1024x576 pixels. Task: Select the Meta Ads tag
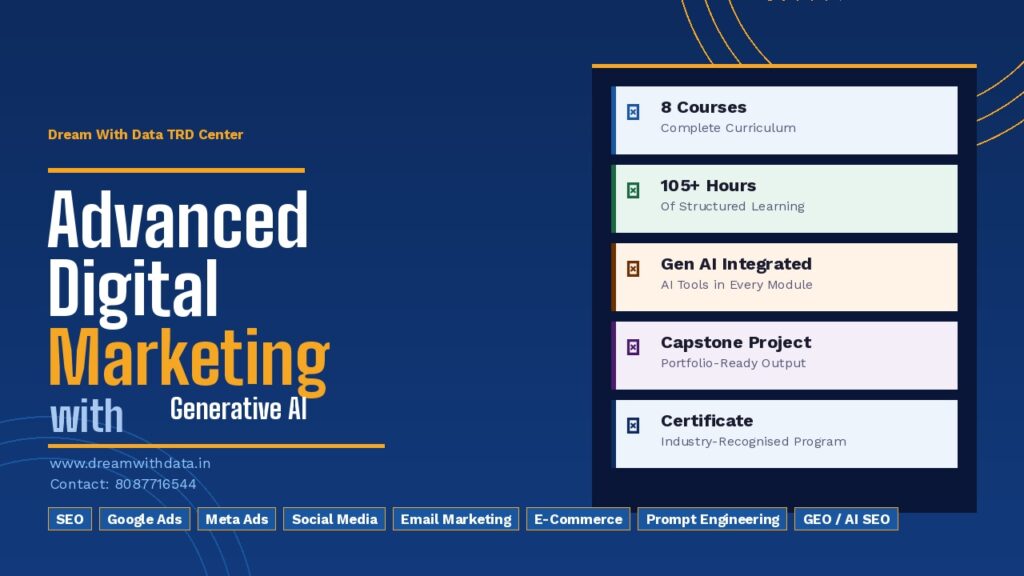point(236,519)
